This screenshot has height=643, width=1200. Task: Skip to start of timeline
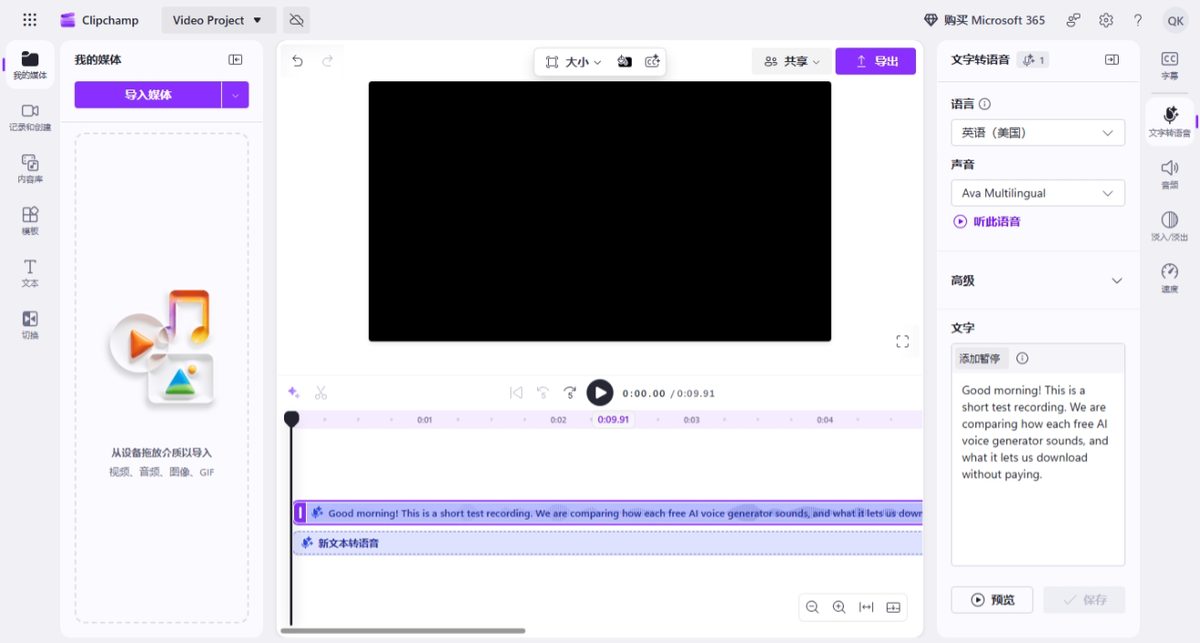(516, 393)
